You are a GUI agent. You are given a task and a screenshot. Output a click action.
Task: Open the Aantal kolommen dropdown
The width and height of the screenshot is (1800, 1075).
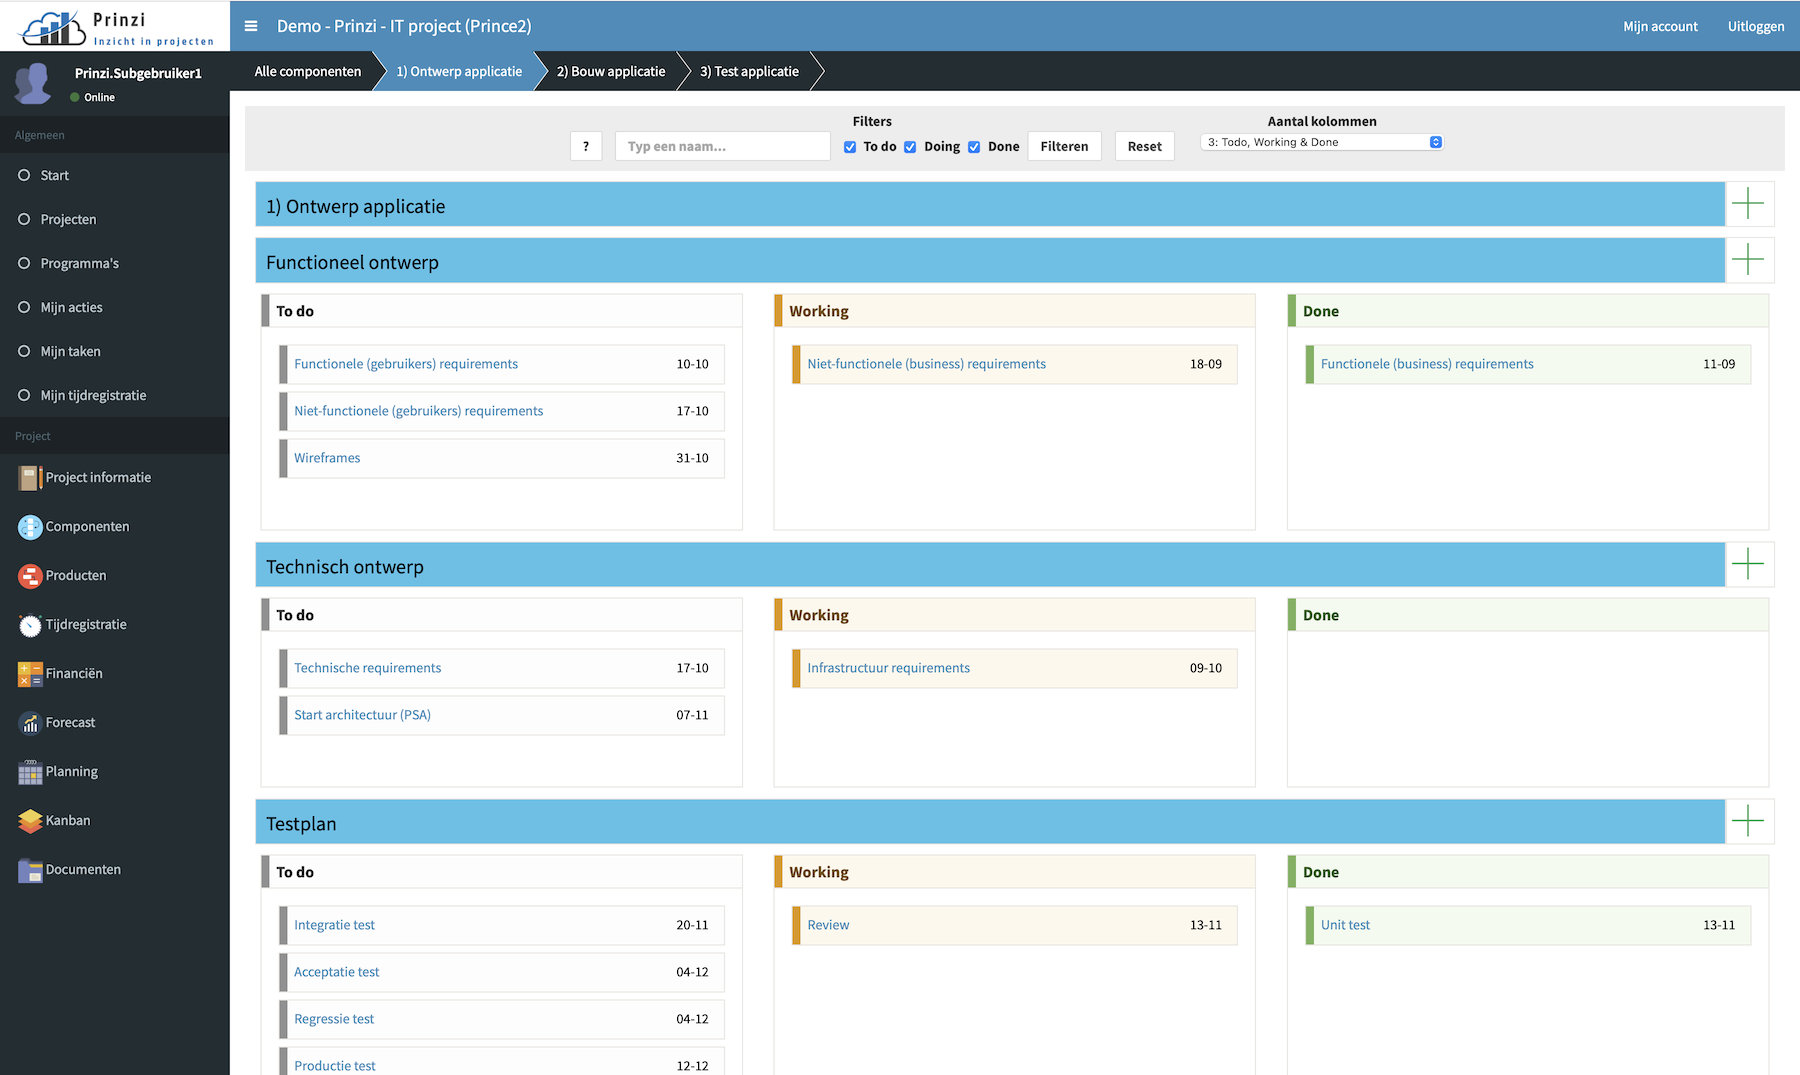1321,142
